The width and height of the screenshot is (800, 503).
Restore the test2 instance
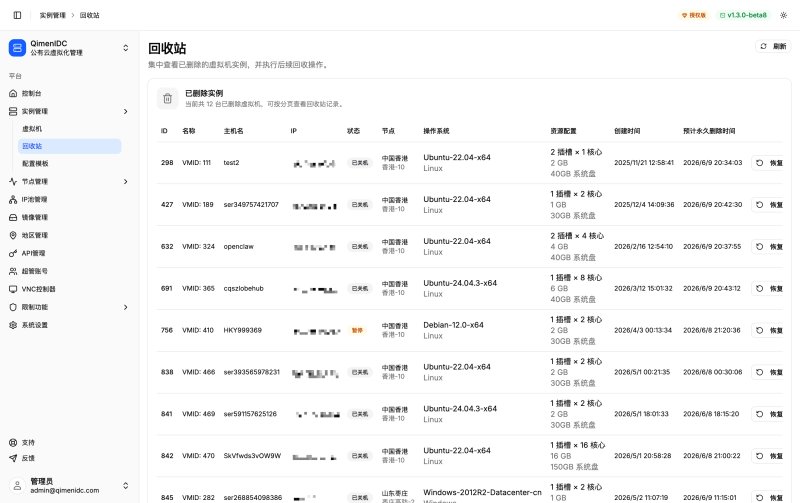coord(769,163)
